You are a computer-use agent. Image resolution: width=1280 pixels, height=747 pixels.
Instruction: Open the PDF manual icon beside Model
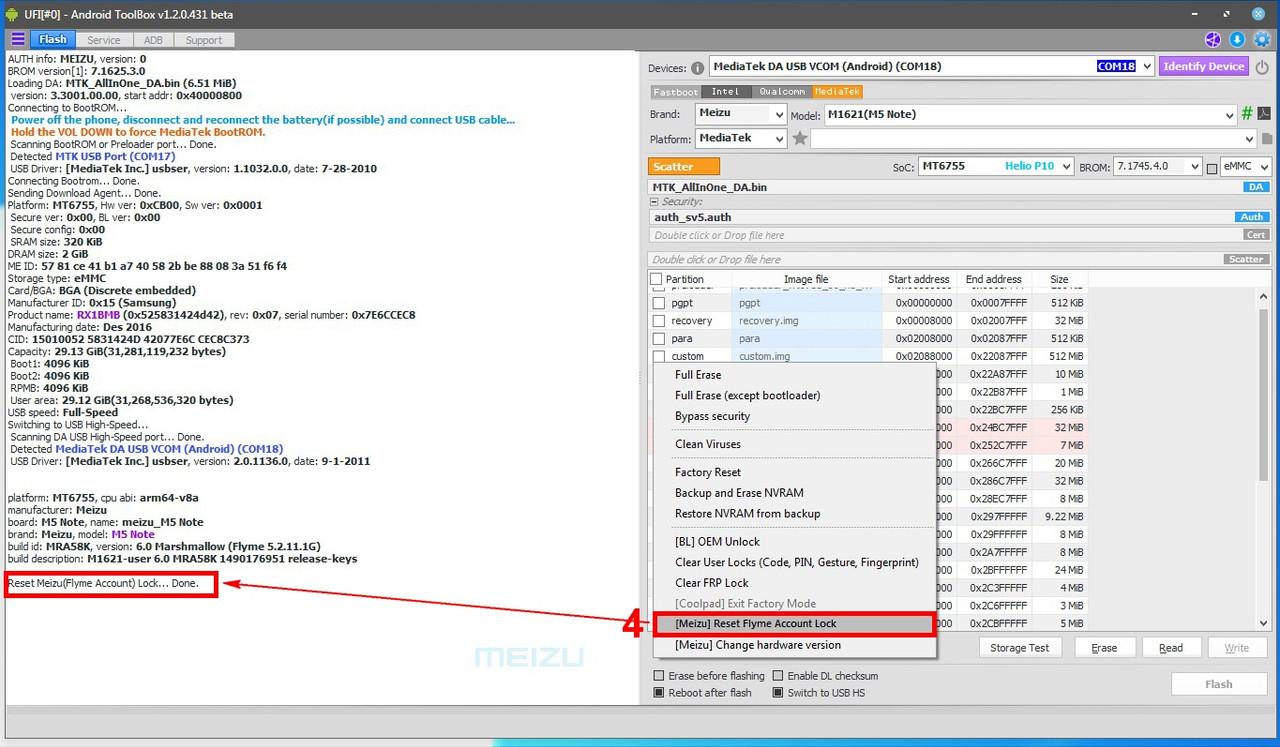tap(1264, 114)
